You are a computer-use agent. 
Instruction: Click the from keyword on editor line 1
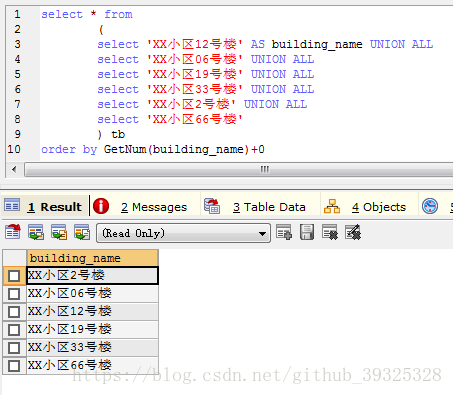click(118, 14)
